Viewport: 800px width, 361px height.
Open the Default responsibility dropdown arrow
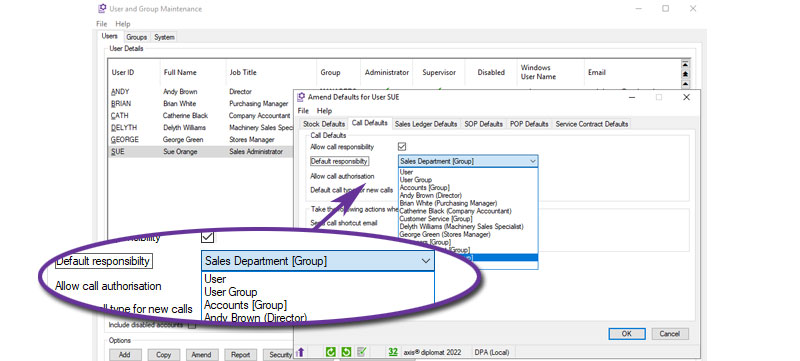click(x=533, y=161)
